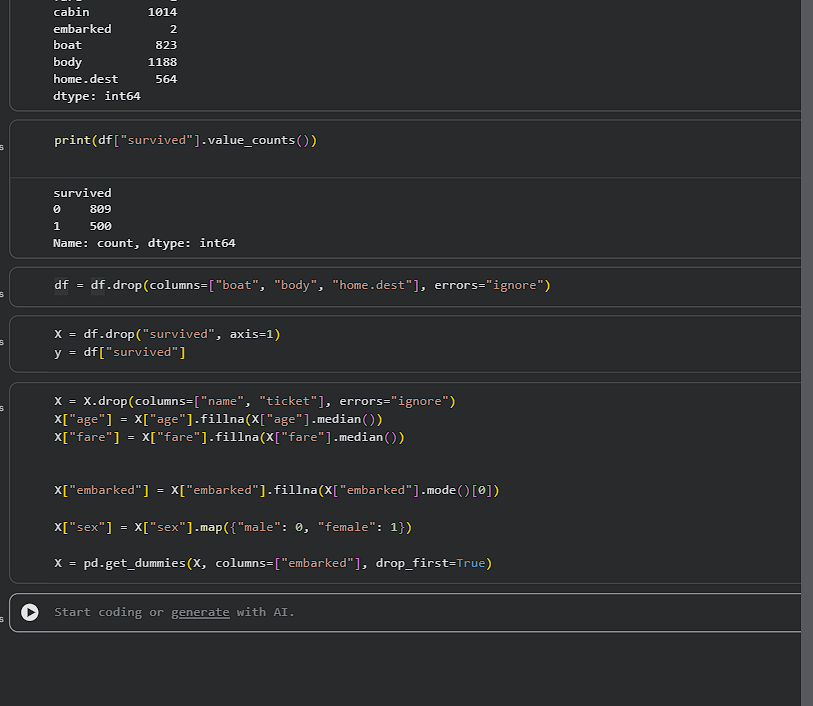Click the 'boat 823' output row
The image size is (813, 706).
[115, 46]
